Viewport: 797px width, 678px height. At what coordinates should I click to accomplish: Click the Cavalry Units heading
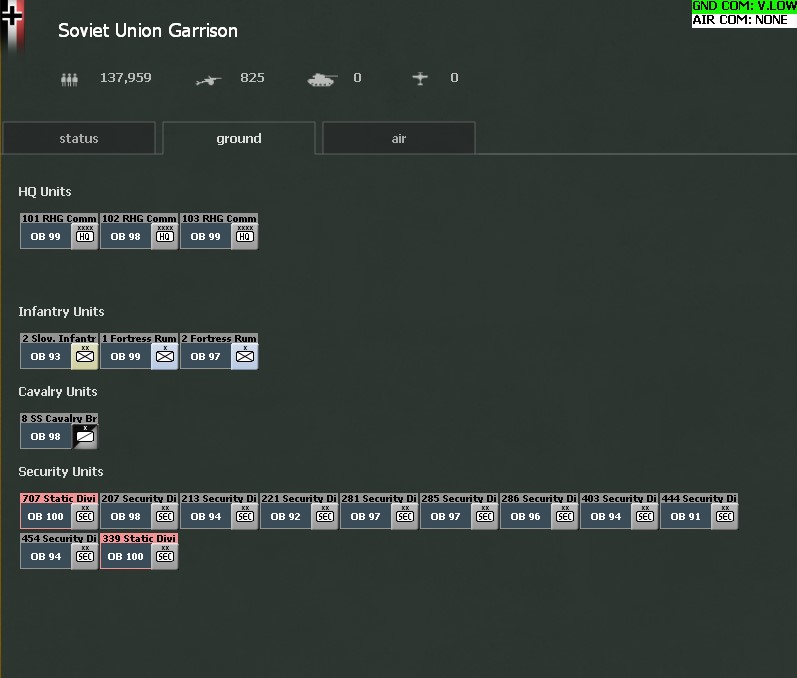pos(58,391)
